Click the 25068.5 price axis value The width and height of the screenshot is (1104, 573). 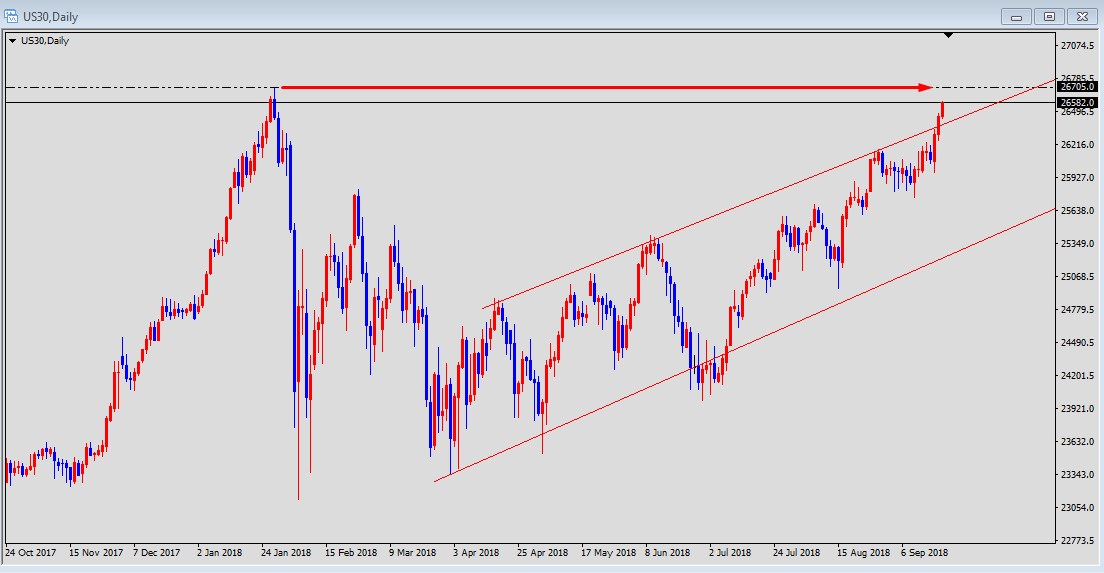(x=1077, y=277)
